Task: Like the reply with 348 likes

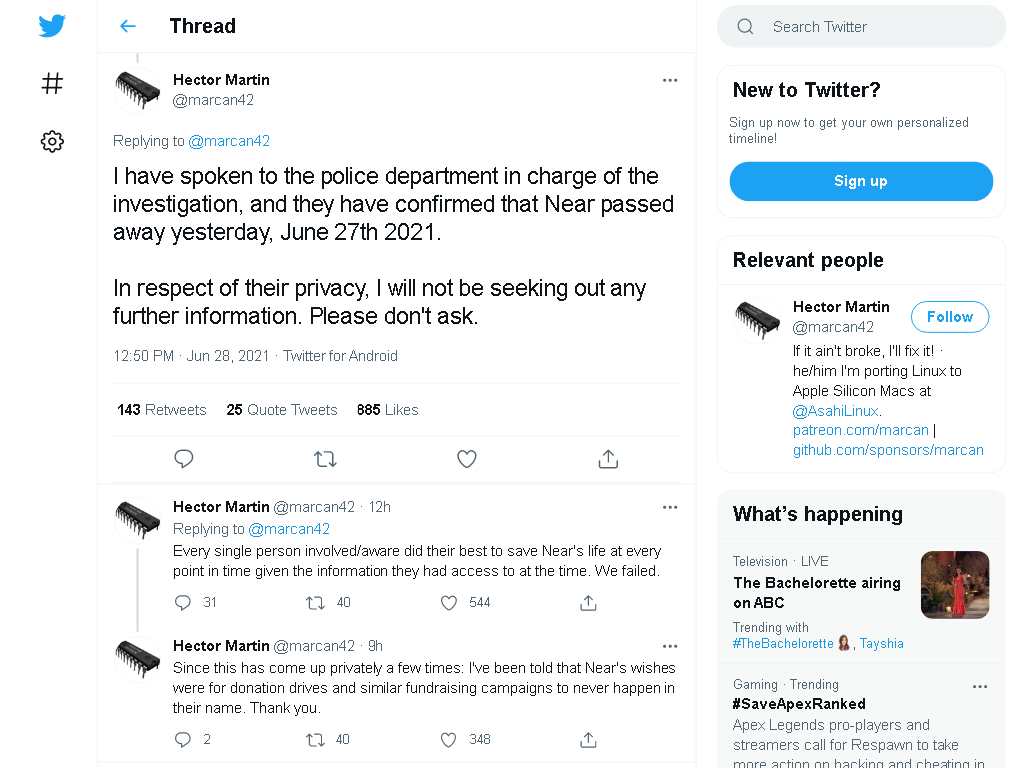Action: (448, 740)
